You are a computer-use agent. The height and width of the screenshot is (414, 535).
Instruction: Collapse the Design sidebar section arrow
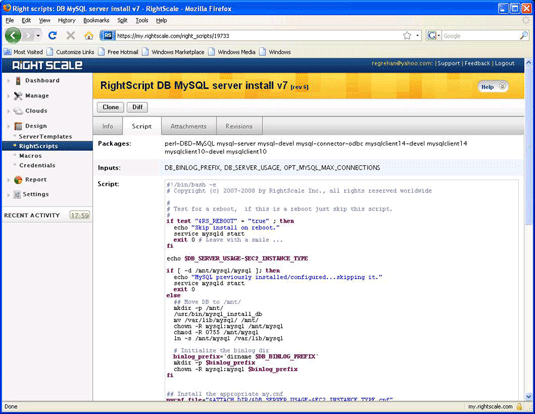click(x=8, y=126)
